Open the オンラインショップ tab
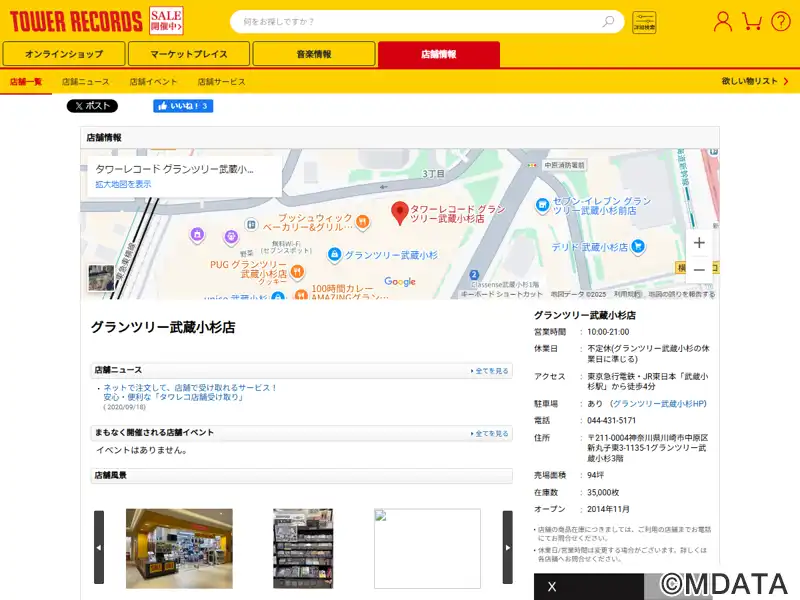Screen dimensions: 800x600 click(64, 54)
